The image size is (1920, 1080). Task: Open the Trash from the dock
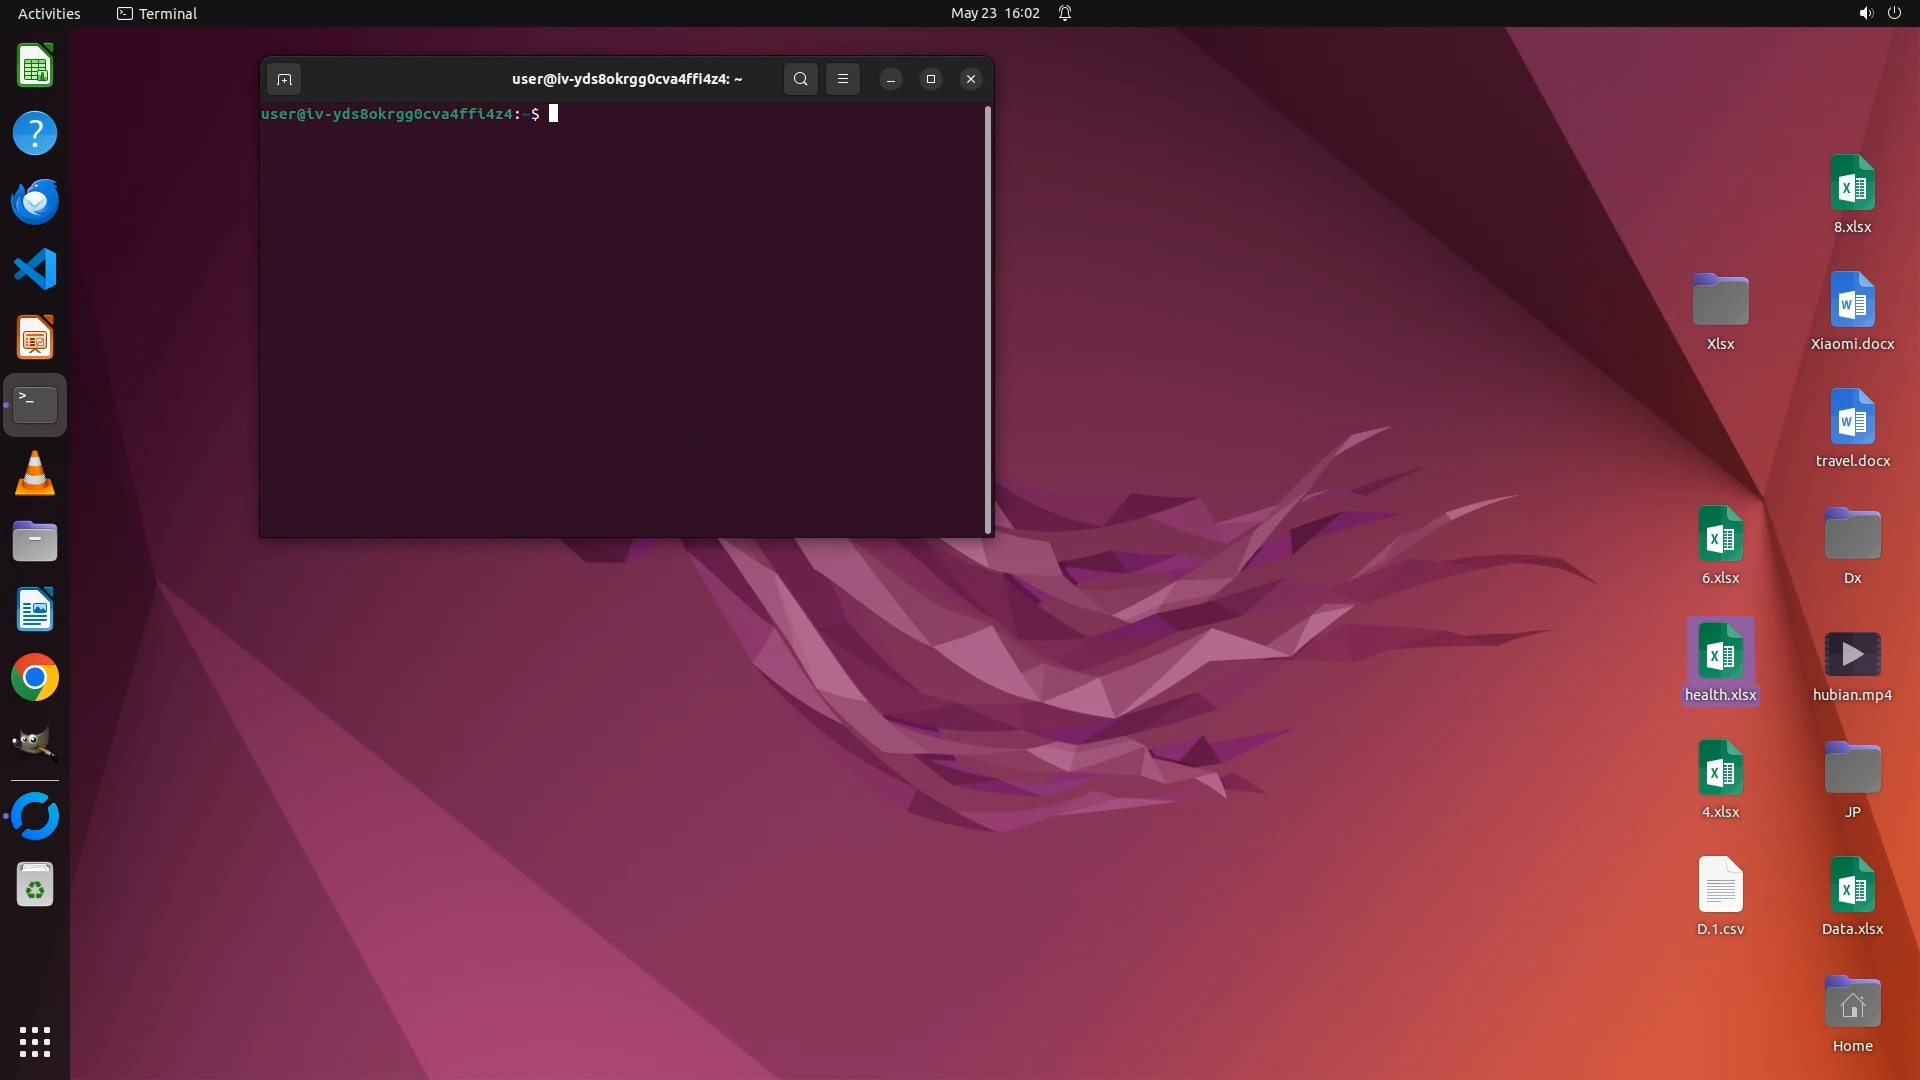pos(35,885)
